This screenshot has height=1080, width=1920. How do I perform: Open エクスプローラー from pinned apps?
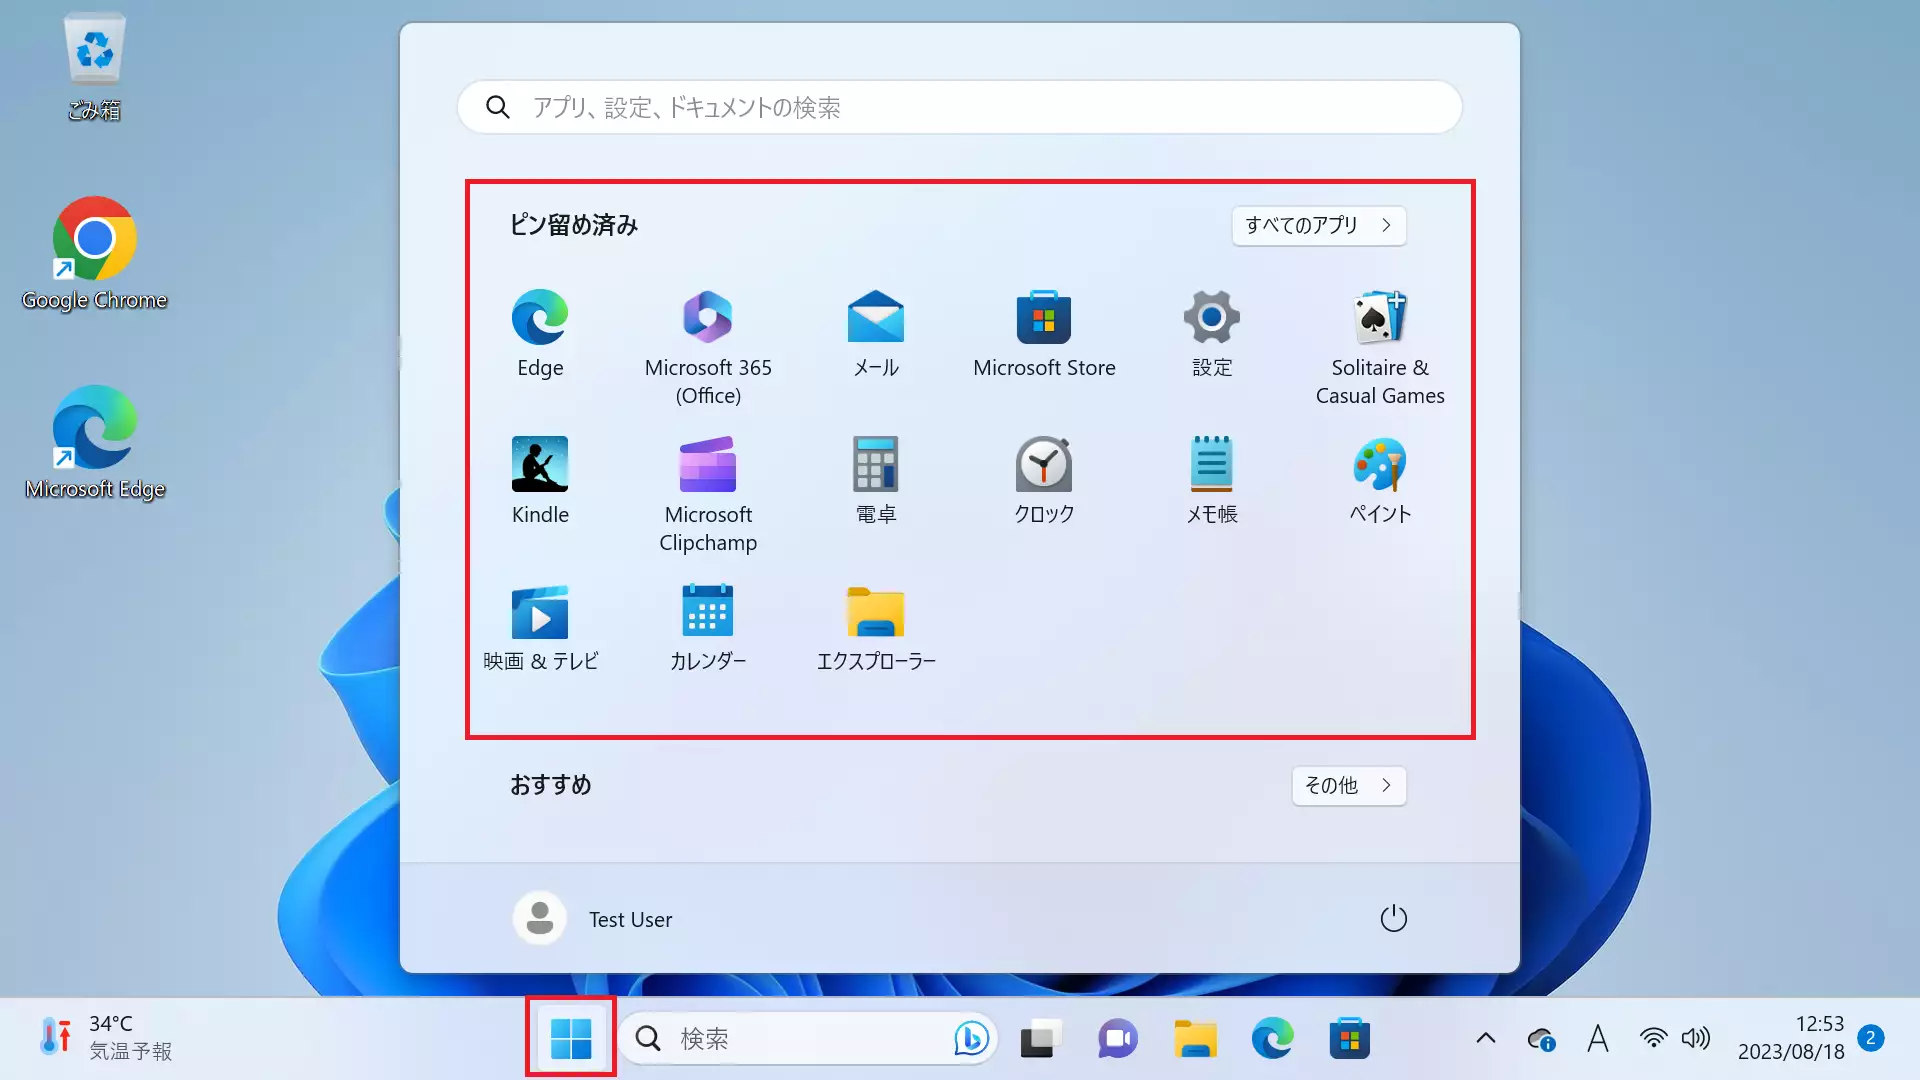(x=876, y=628)
